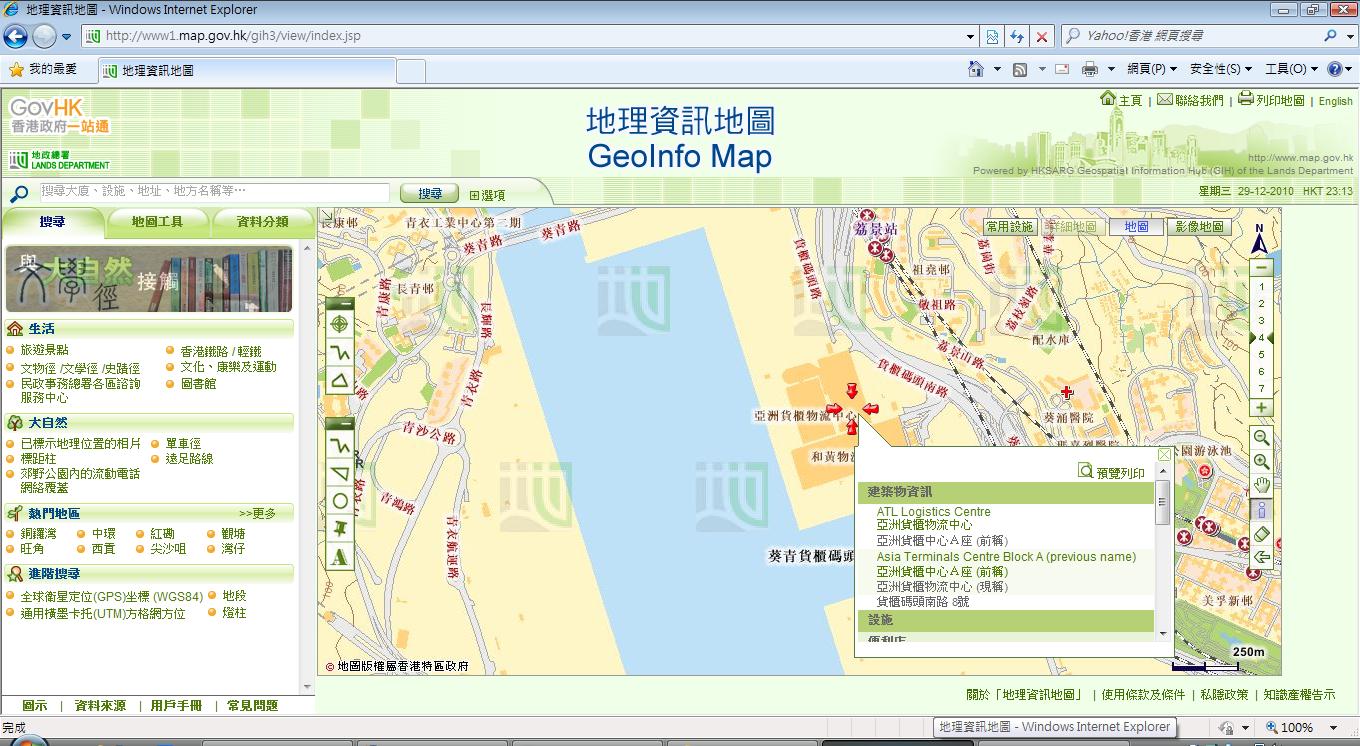Click the IE help question icon

[x=1334, y=69]
